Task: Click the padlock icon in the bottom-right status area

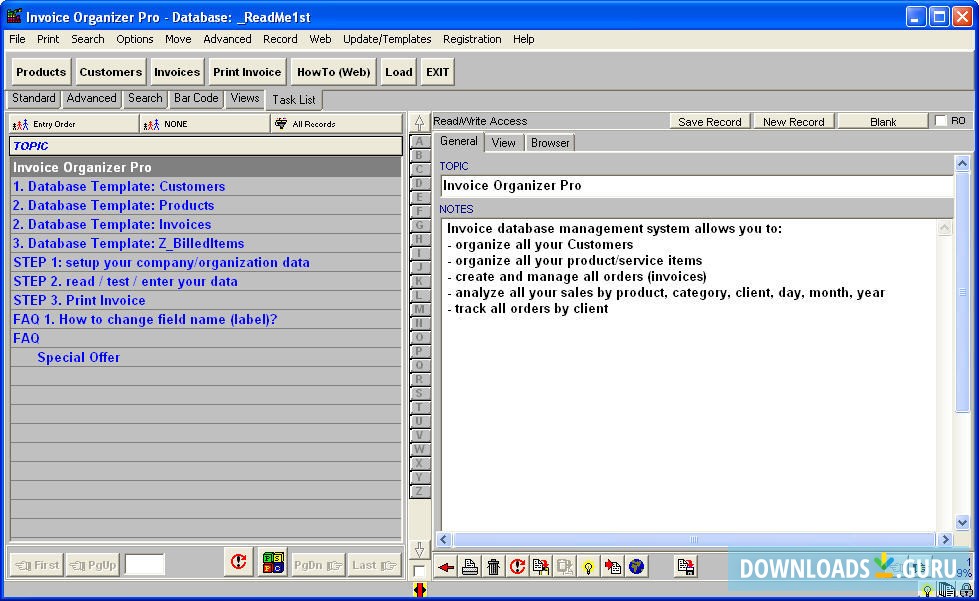Action: [967, 589]
